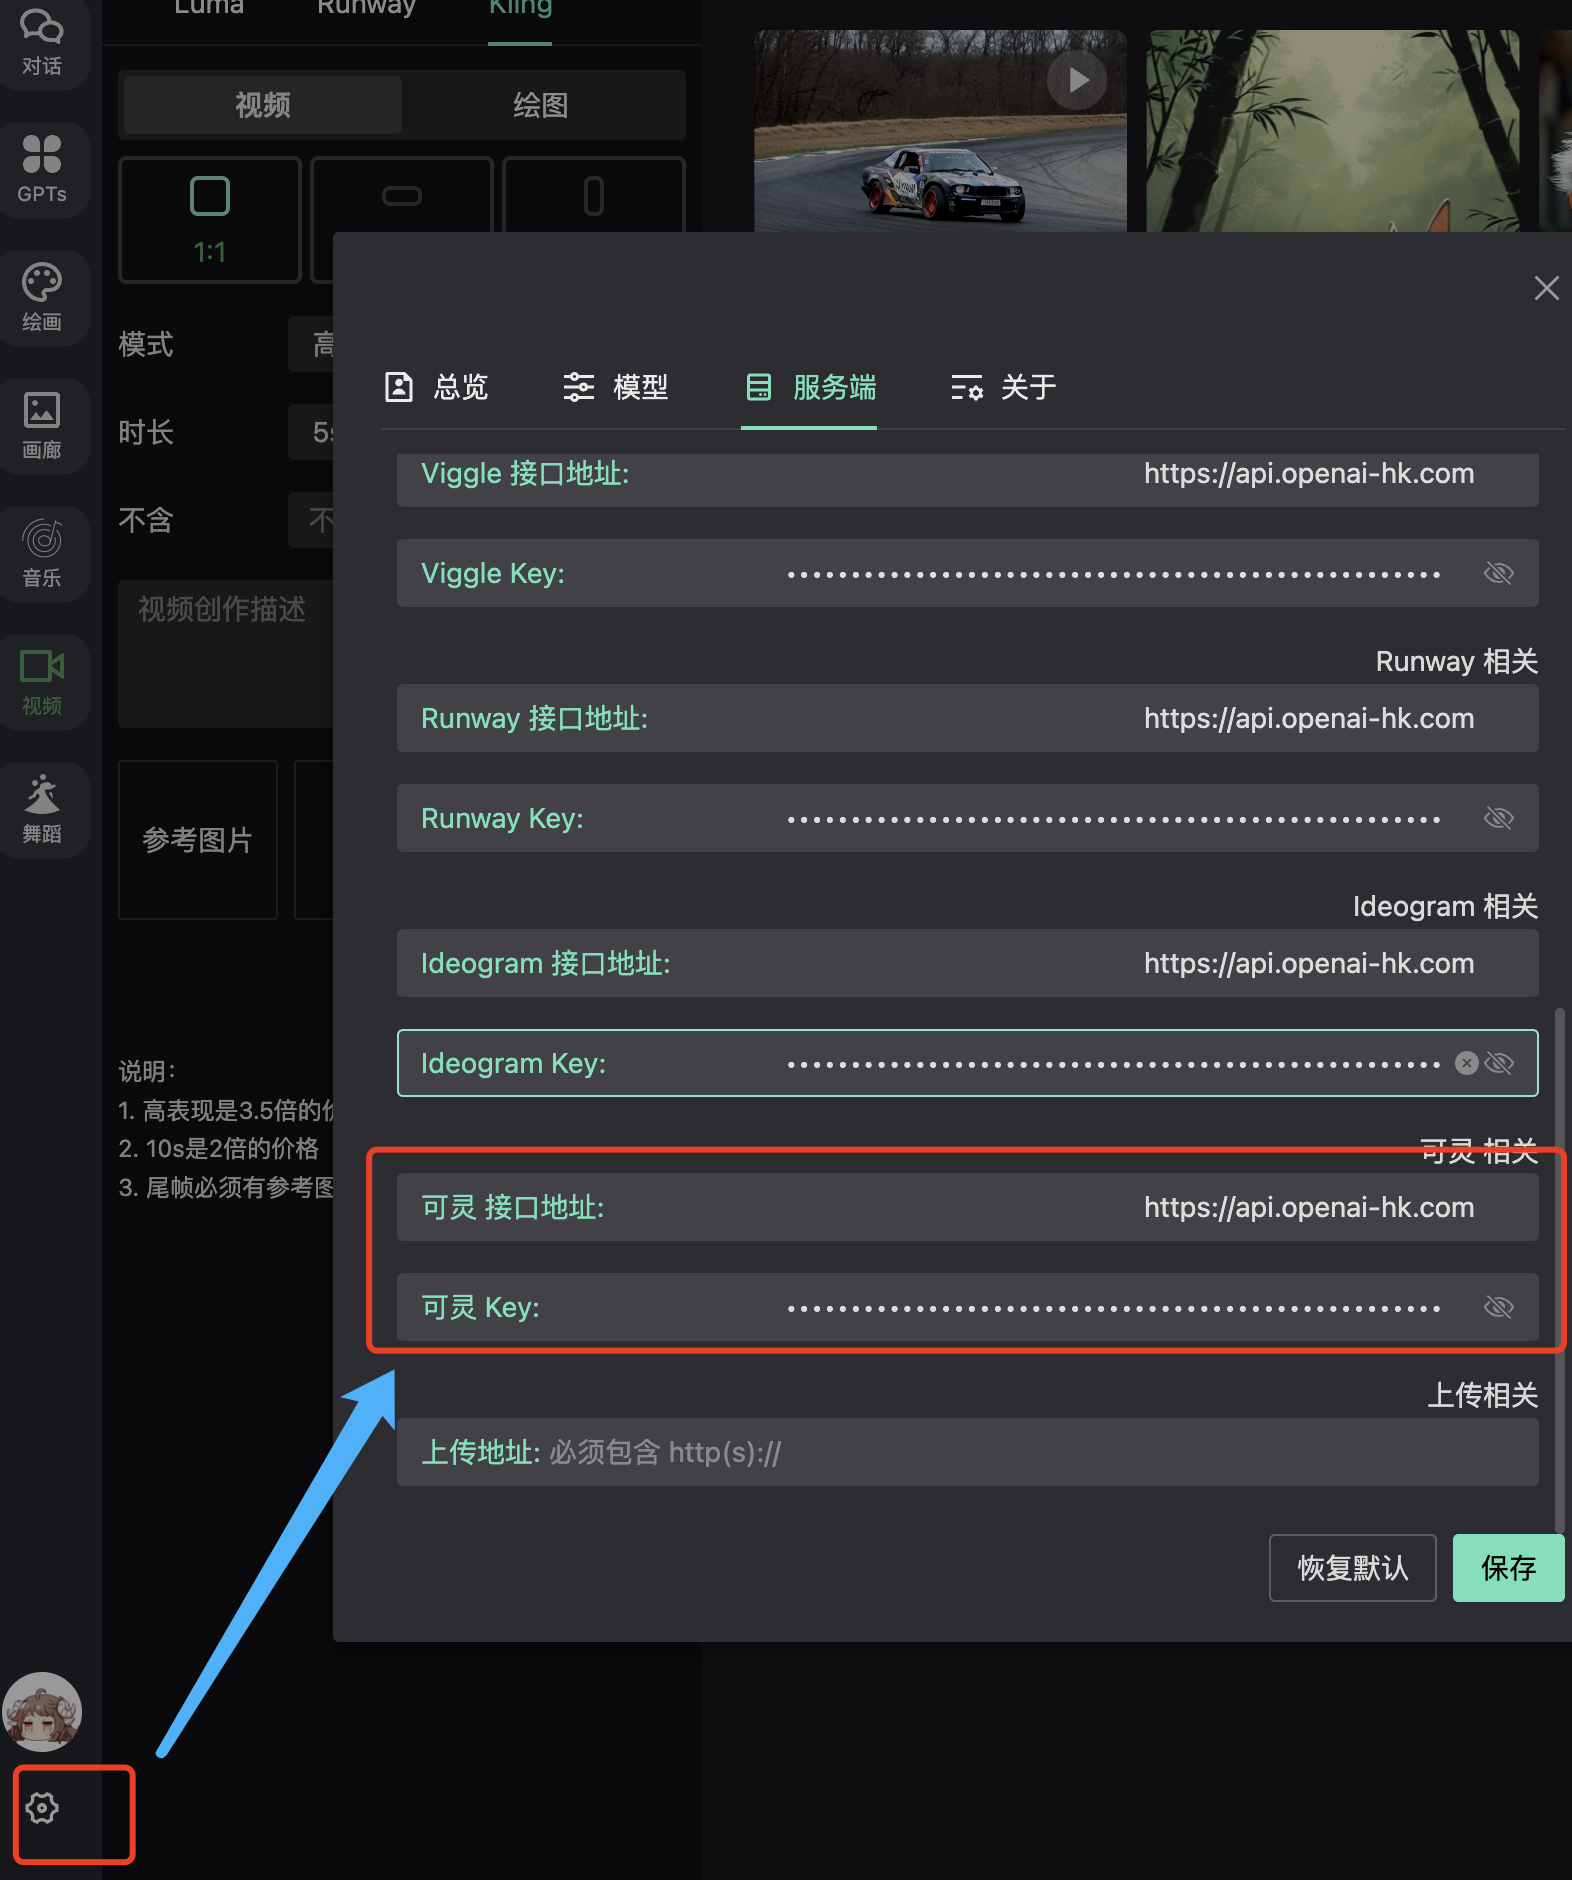The height and width of the screenshot is (1880, 1572).
Task: Show the Viggle Key value
Action: [x=1498, y=573]
